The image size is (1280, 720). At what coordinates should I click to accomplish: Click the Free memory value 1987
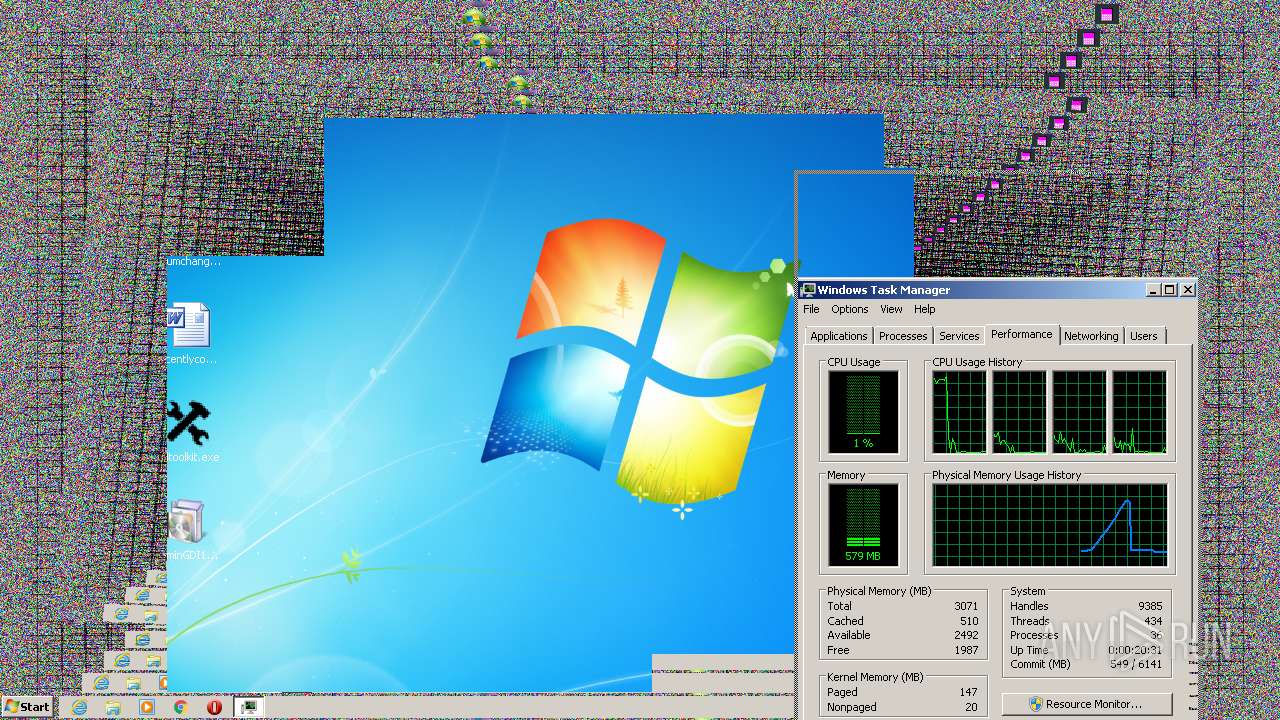click(965, 650)
